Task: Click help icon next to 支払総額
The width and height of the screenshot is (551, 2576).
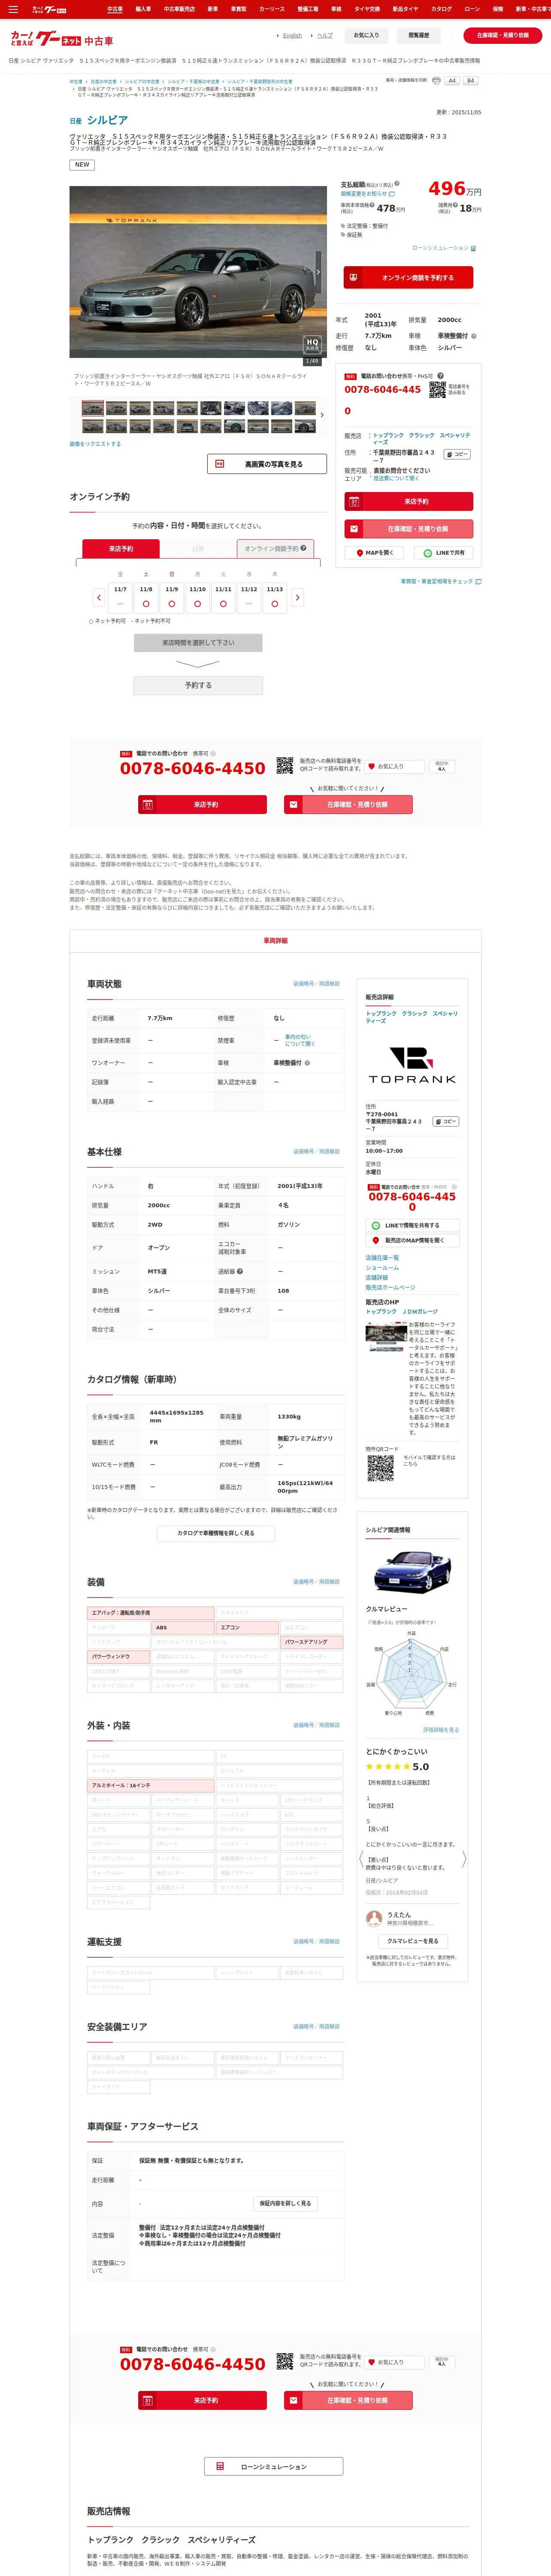Action: (x=397, y=184)
